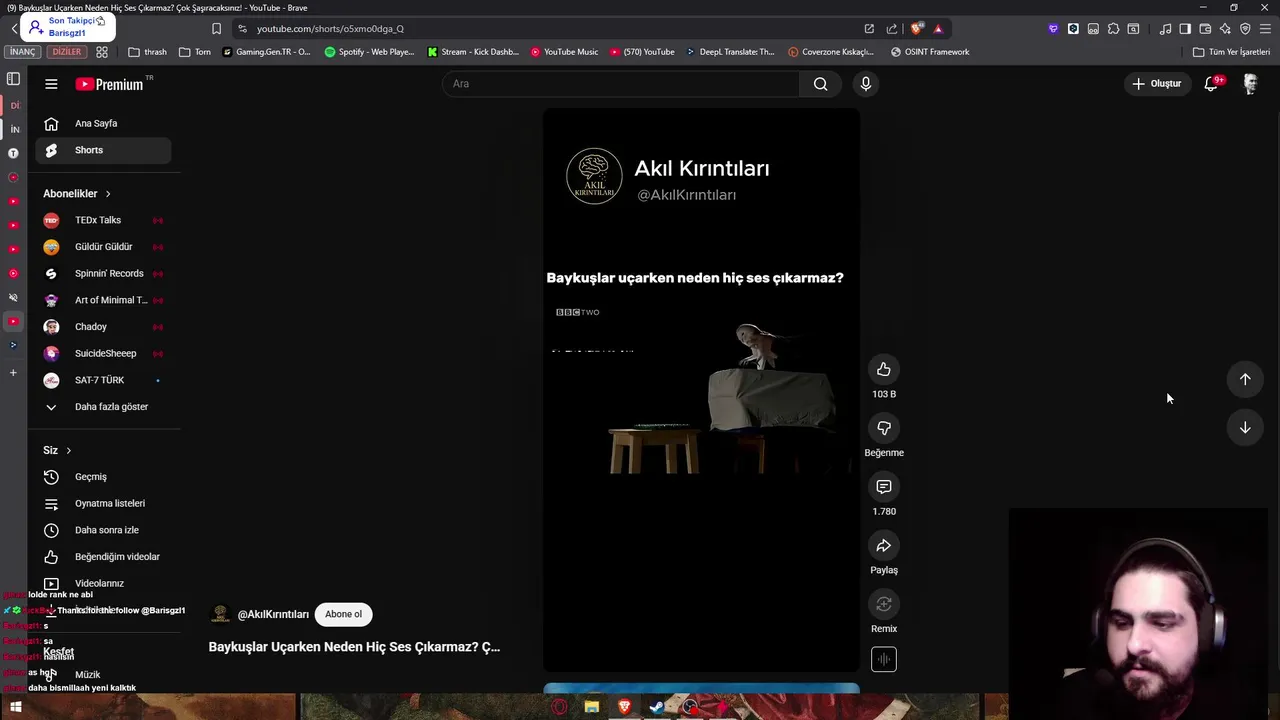Open OSINT Framework bookmark

tap(930, 52)
